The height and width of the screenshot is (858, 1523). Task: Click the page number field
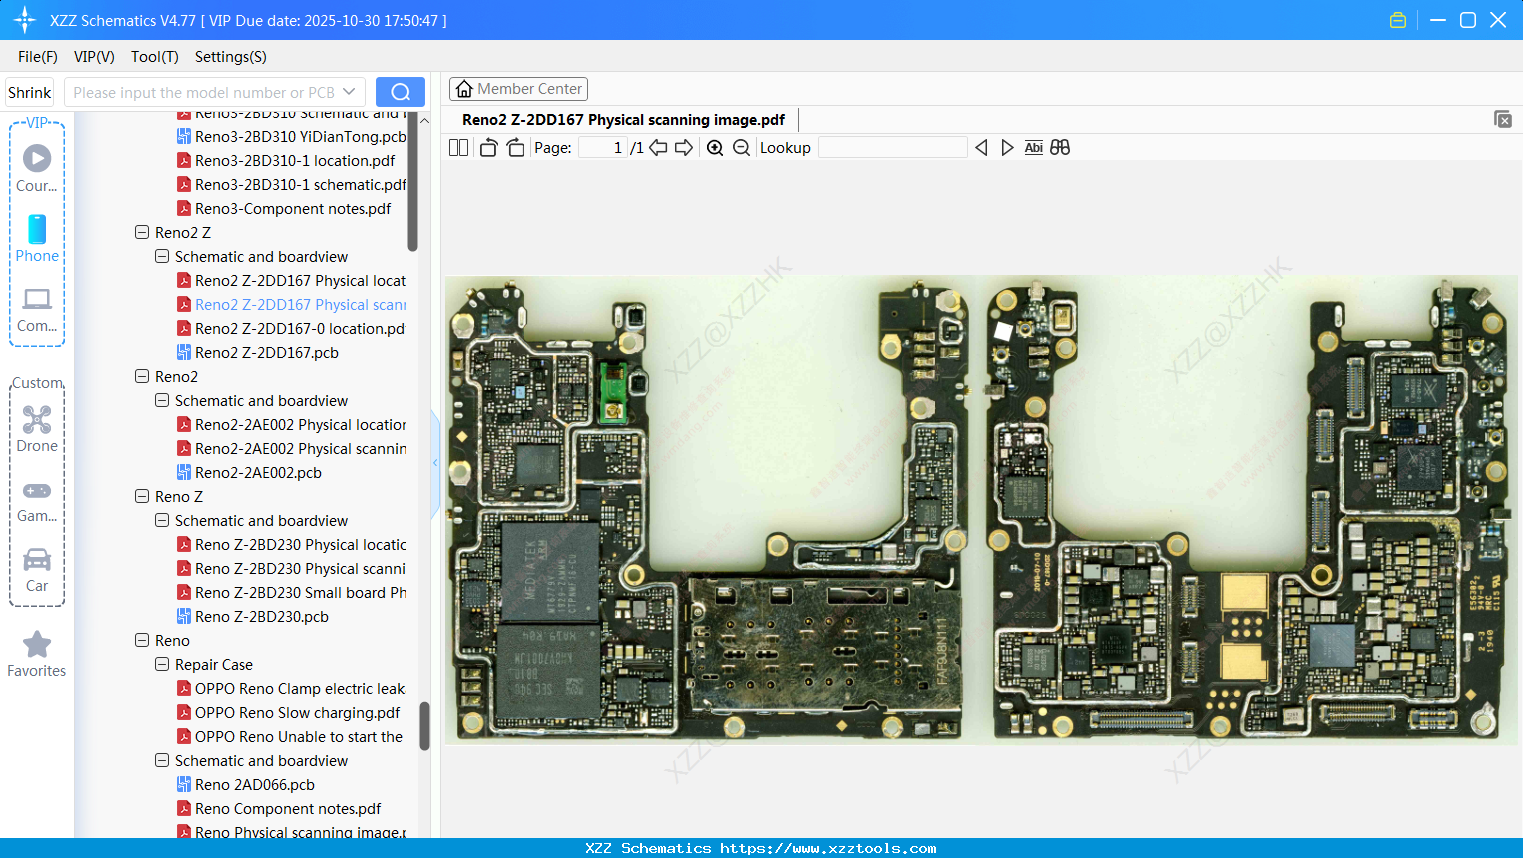pyautogui.click(x=603, y=148)
